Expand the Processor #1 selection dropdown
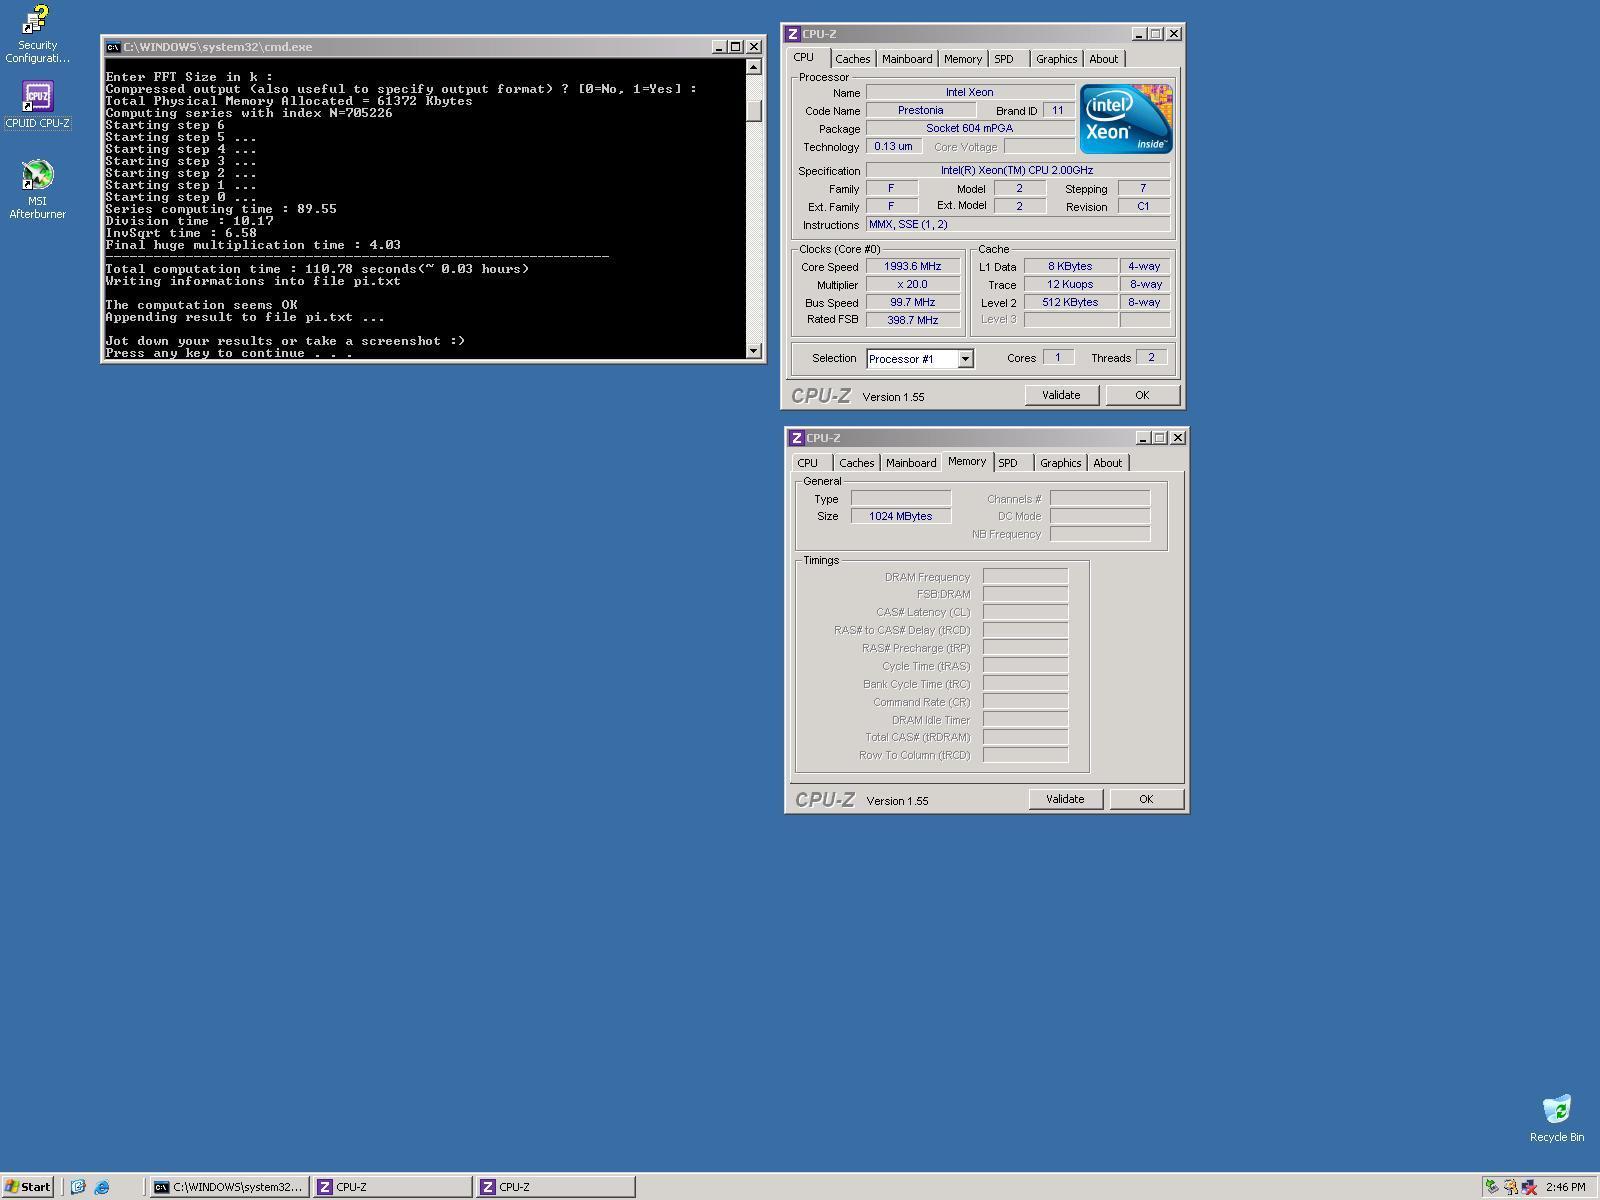Screen dimensions: 1600x1200 [965, 359]
